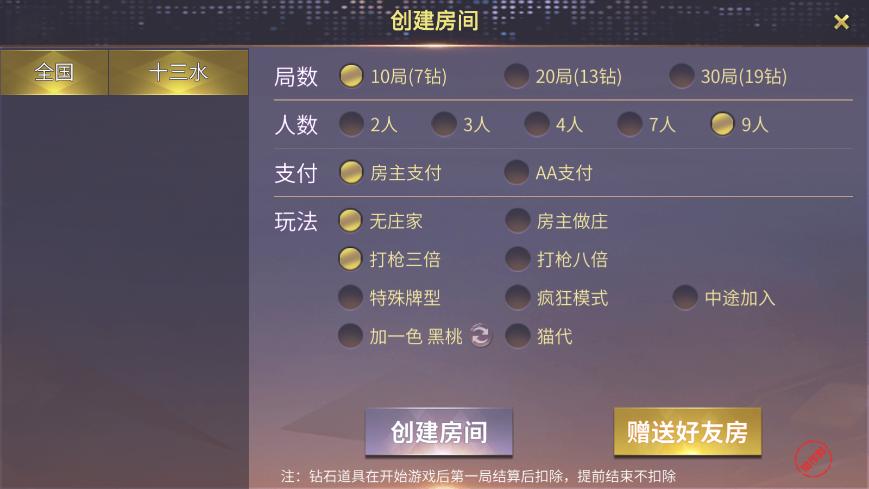Switch to the 全国 tab

point(54,72)
